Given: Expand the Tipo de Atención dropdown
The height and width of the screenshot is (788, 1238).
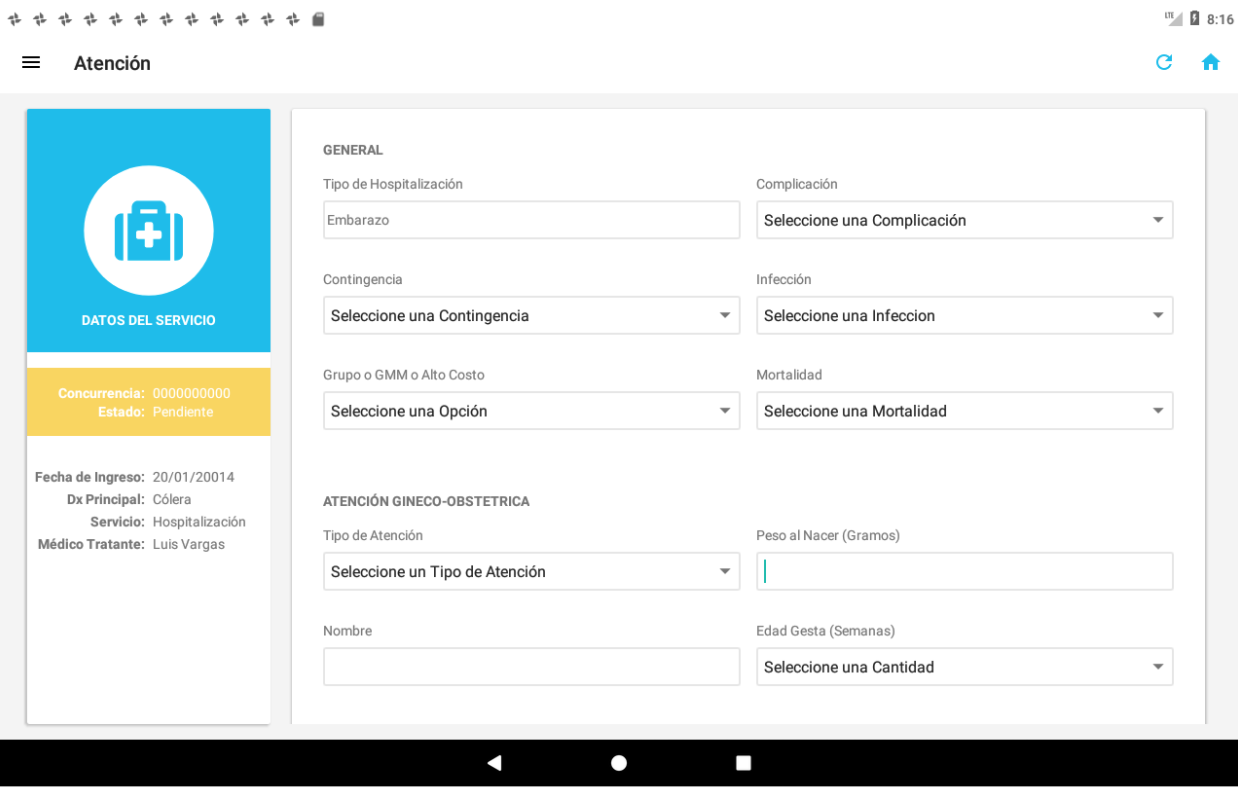Looking at the screenshot, I should point(531,572).
